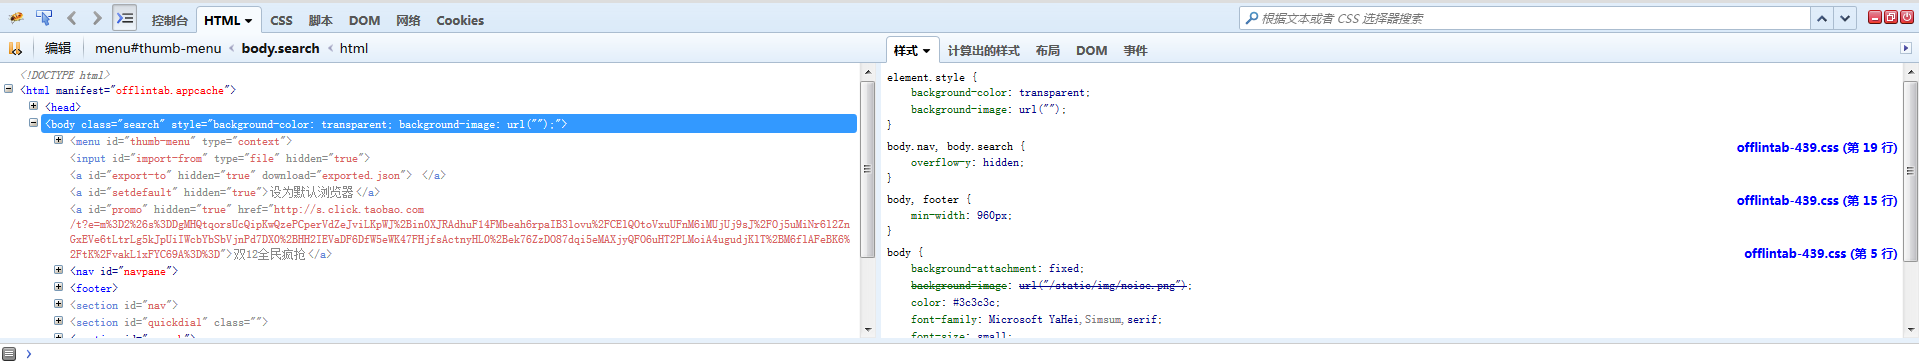This screenshot has height=362, width=1919.
Task: Open the HTML tab dropdown arrow
Action: [x=249, y=21]
